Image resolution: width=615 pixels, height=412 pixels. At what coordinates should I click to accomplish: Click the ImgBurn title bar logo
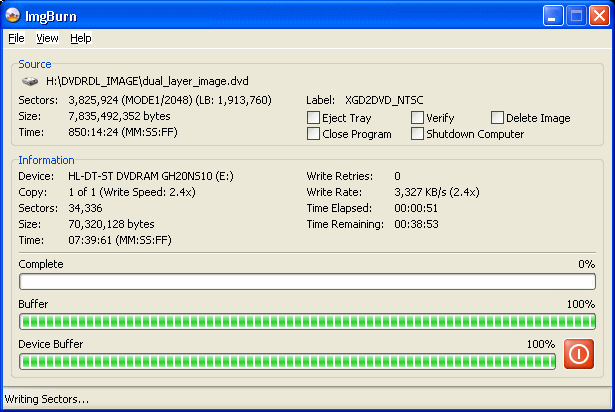(13, 15)
